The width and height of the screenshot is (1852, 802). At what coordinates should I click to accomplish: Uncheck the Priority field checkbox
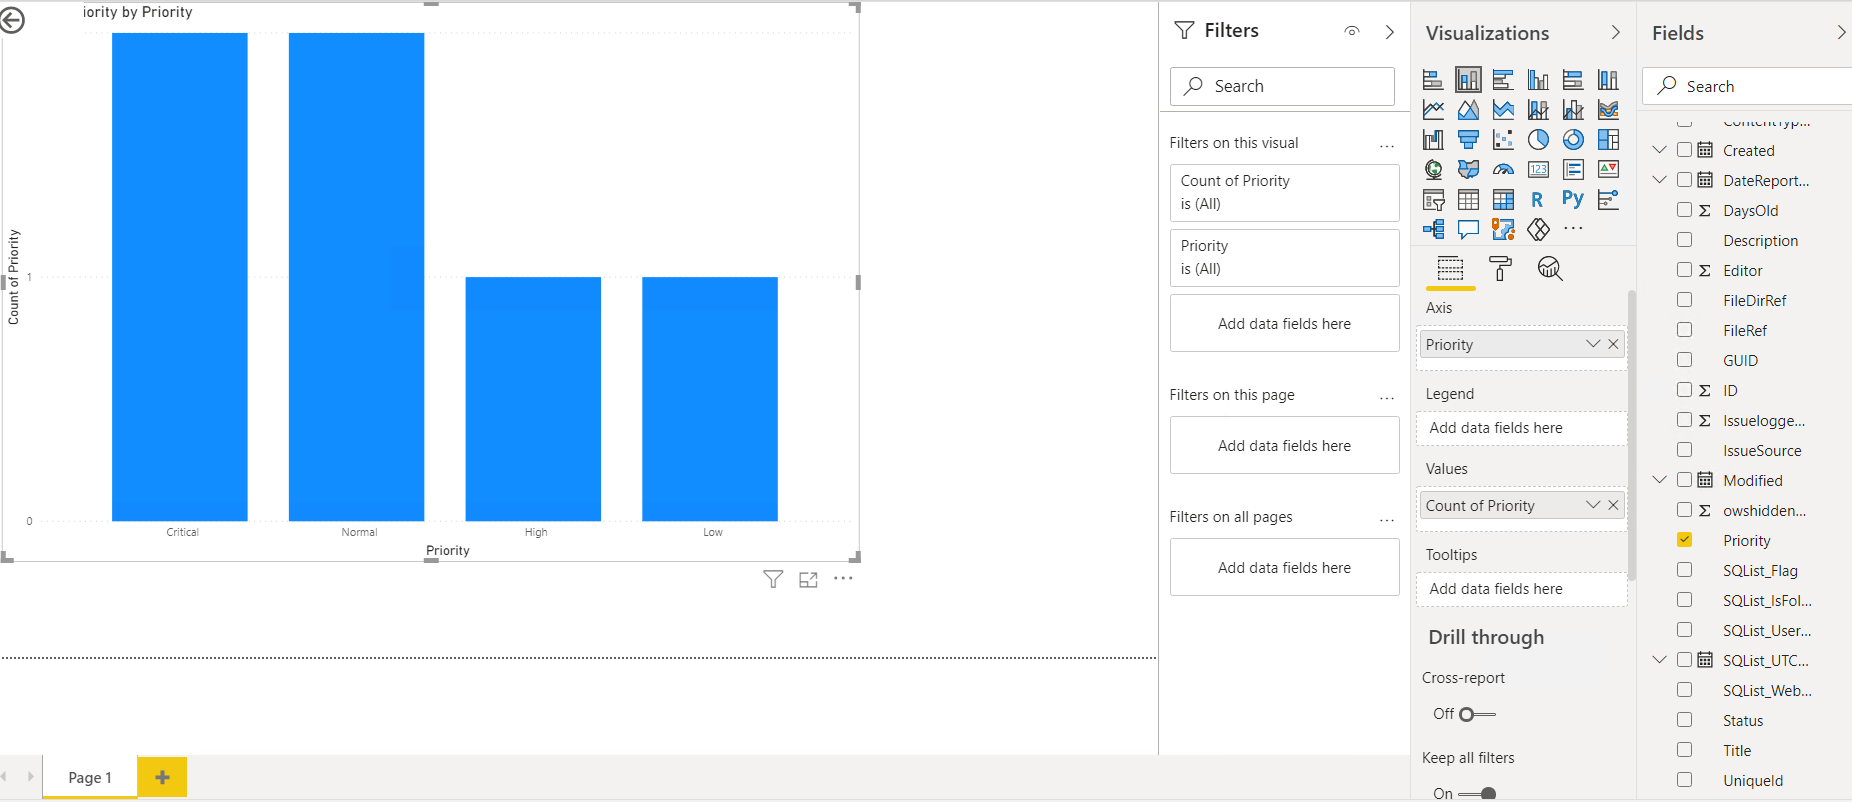[x=1685, y=540]
